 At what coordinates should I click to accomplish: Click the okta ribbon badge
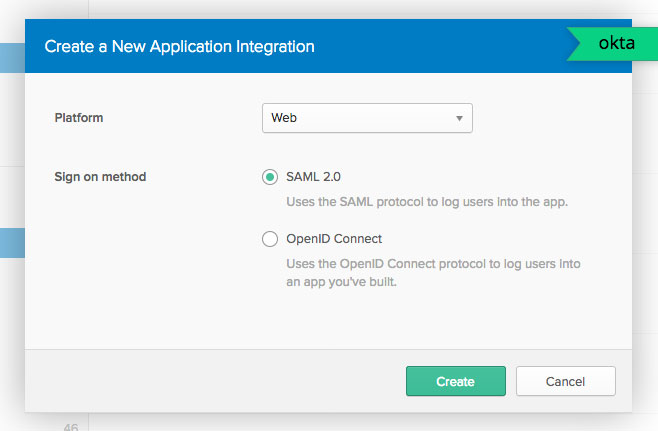(614, 44)
